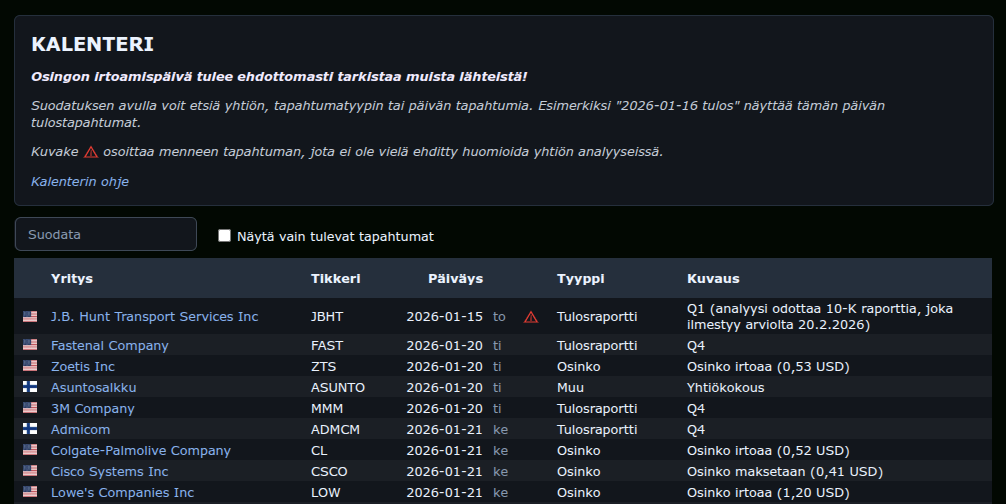This screenshot has width=1006, height=504.
Task: Click the US flag beside Cisco Systems Inc
Action: click(30, 471)
